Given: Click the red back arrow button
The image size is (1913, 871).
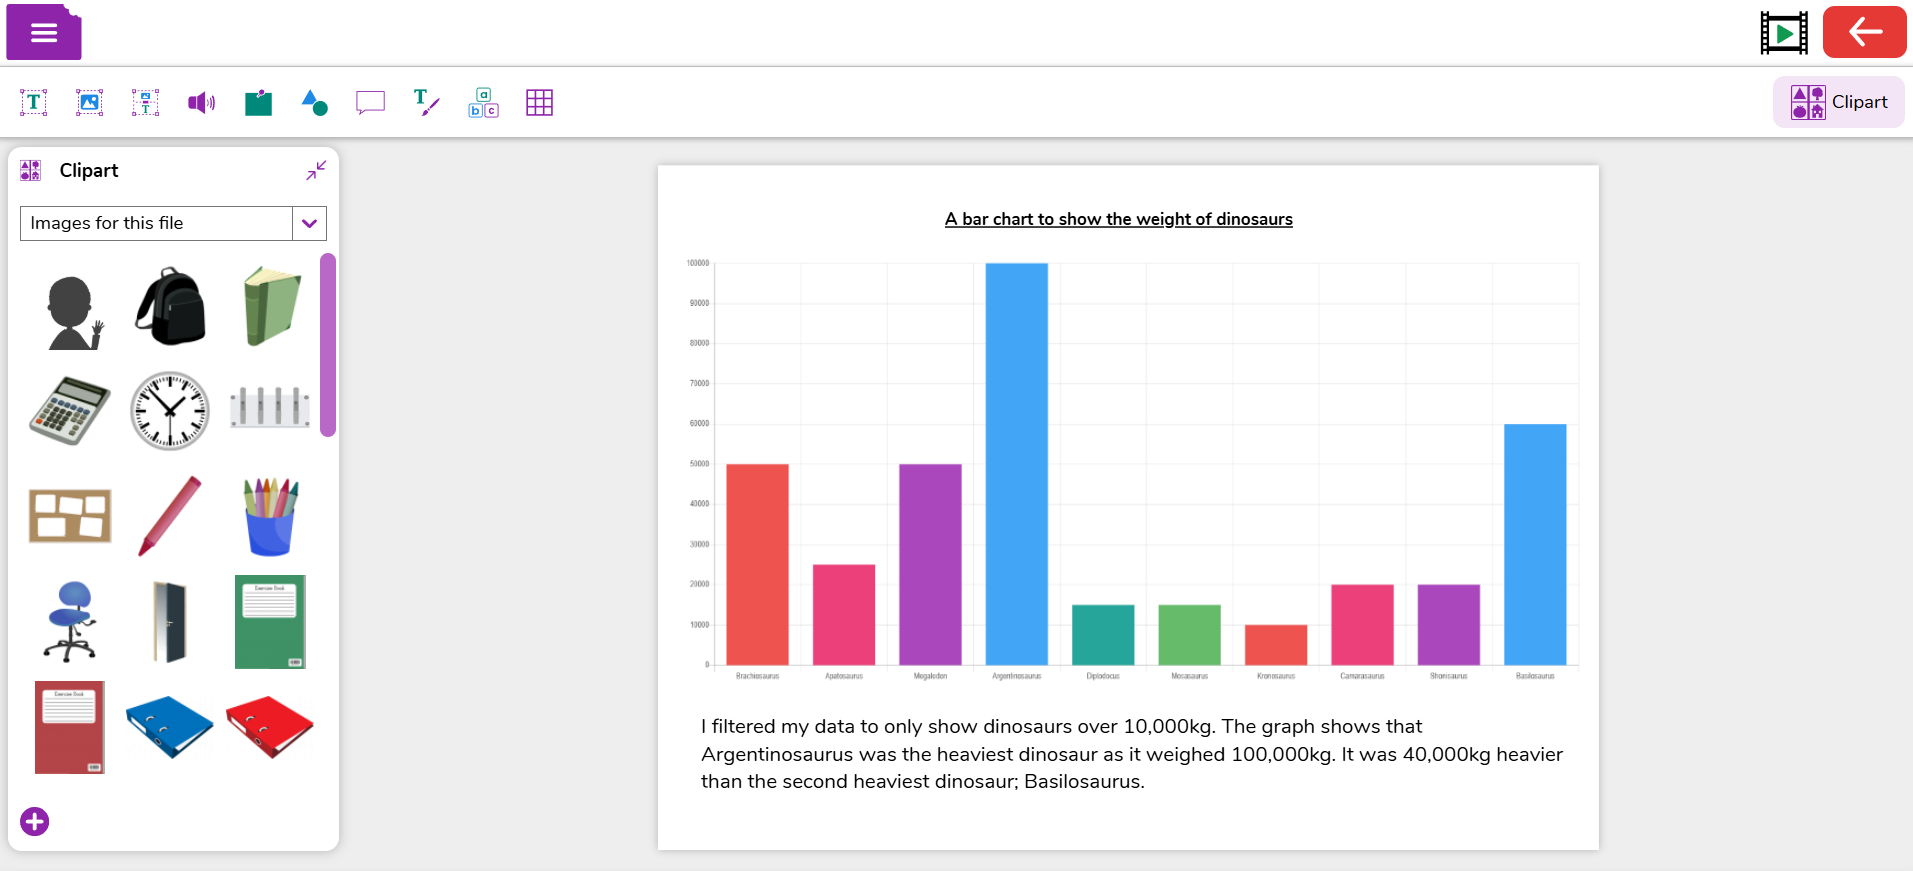Looking at the screenshot, I should click(x=1865, y=32).
